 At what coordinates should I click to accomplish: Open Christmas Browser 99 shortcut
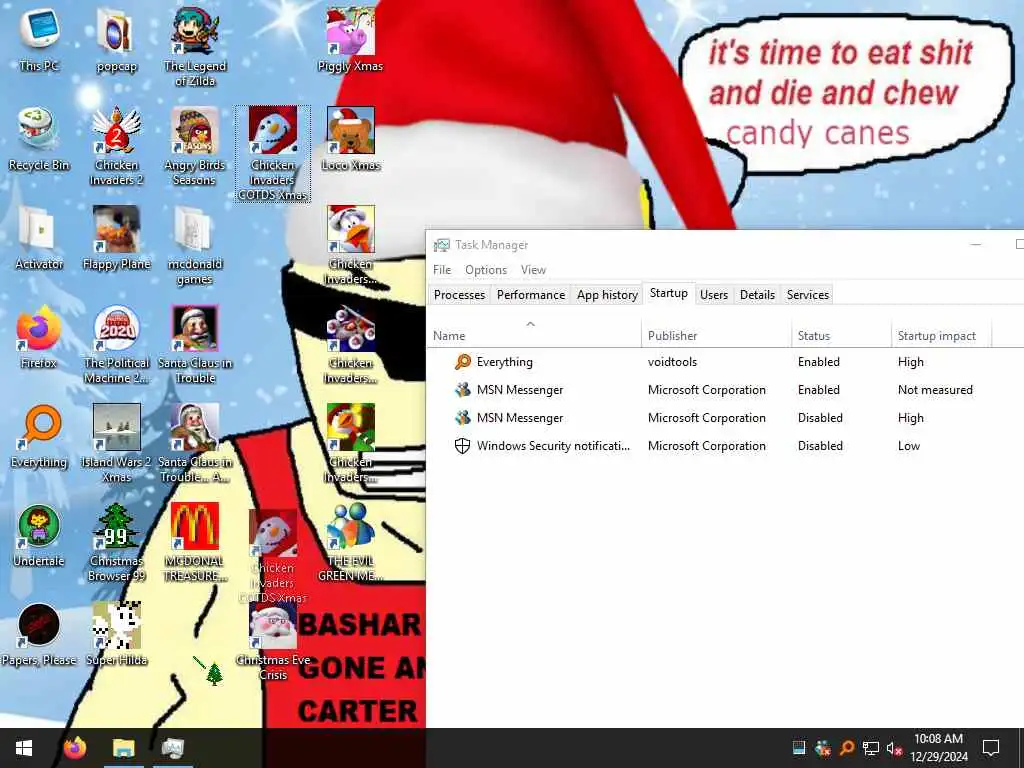click(x=116, y=543)
